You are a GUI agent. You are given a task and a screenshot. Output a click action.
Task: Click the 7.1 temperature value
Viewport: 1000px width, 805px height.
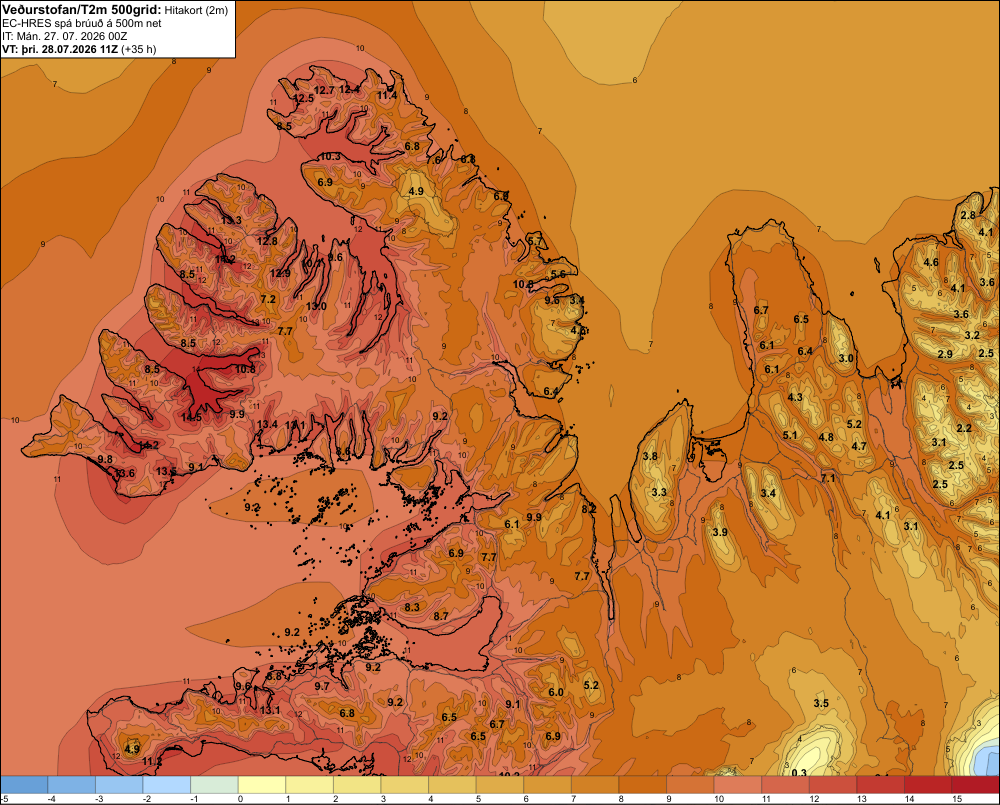(828, 478)
